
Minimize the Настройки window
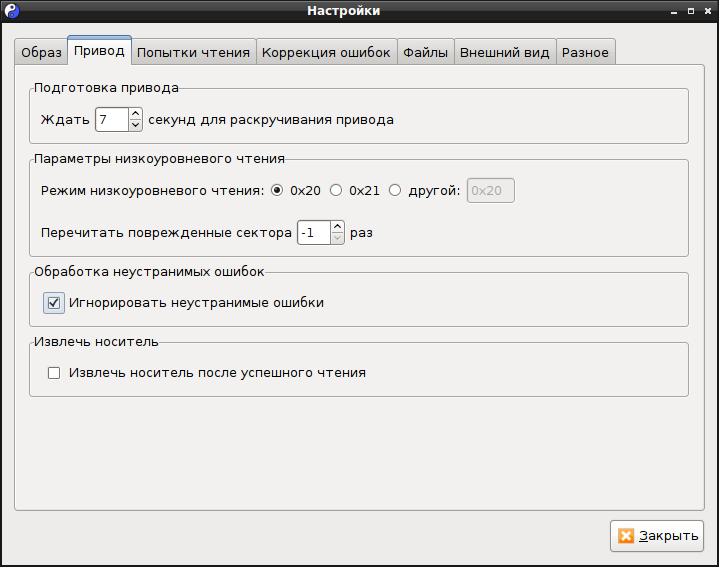[x=674, y=11]
